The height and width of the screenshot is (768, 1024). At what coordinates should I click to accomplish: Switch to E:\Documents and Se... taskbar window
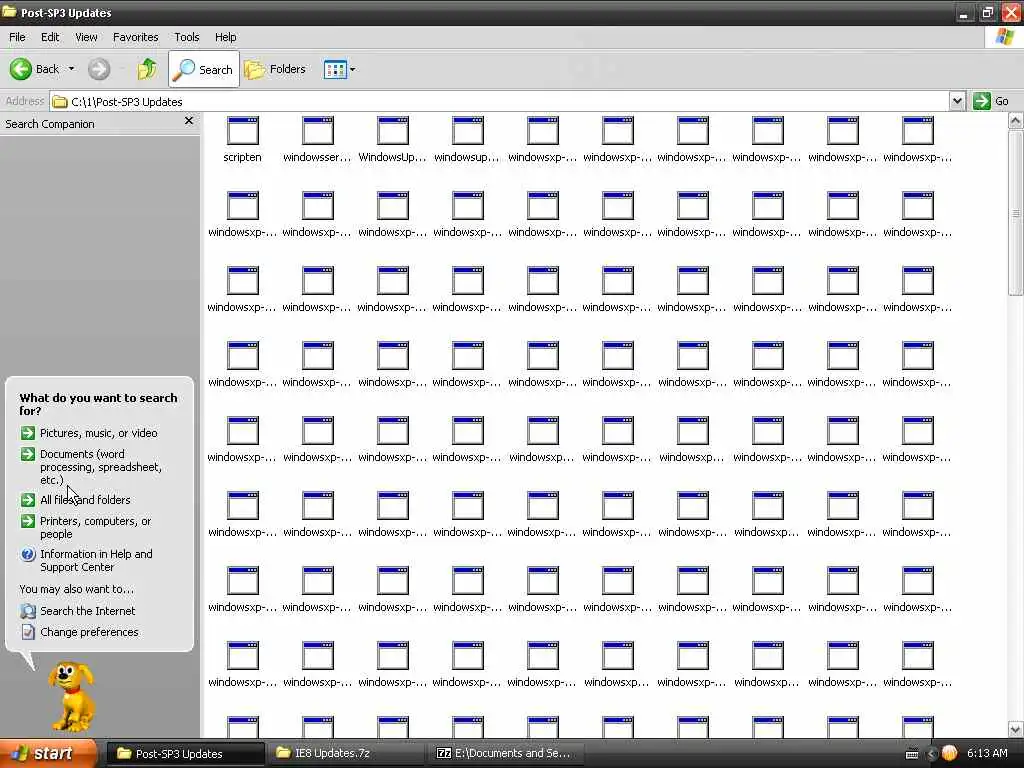(x=504, y=754)
